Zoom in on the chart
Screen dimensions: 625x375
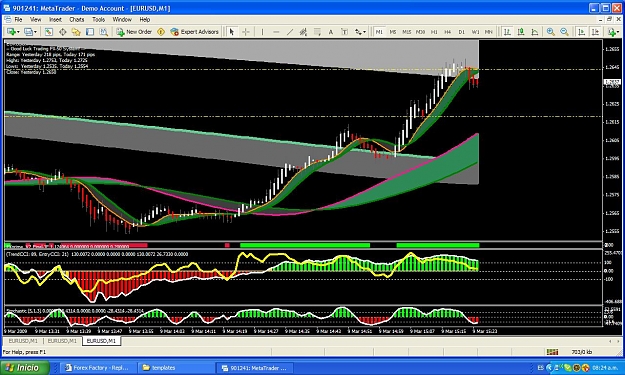click(x=551, y=32)
